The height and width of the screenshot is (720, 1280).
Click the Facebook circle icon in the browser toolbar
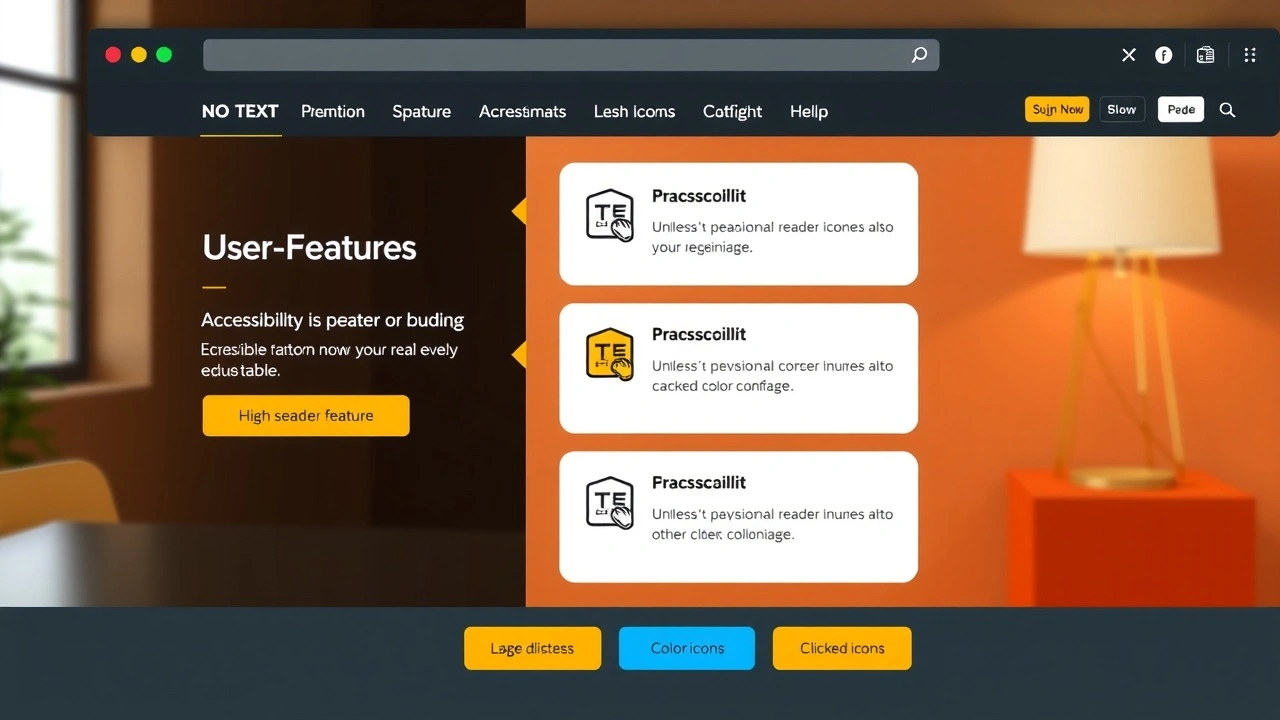[1163, 55]
